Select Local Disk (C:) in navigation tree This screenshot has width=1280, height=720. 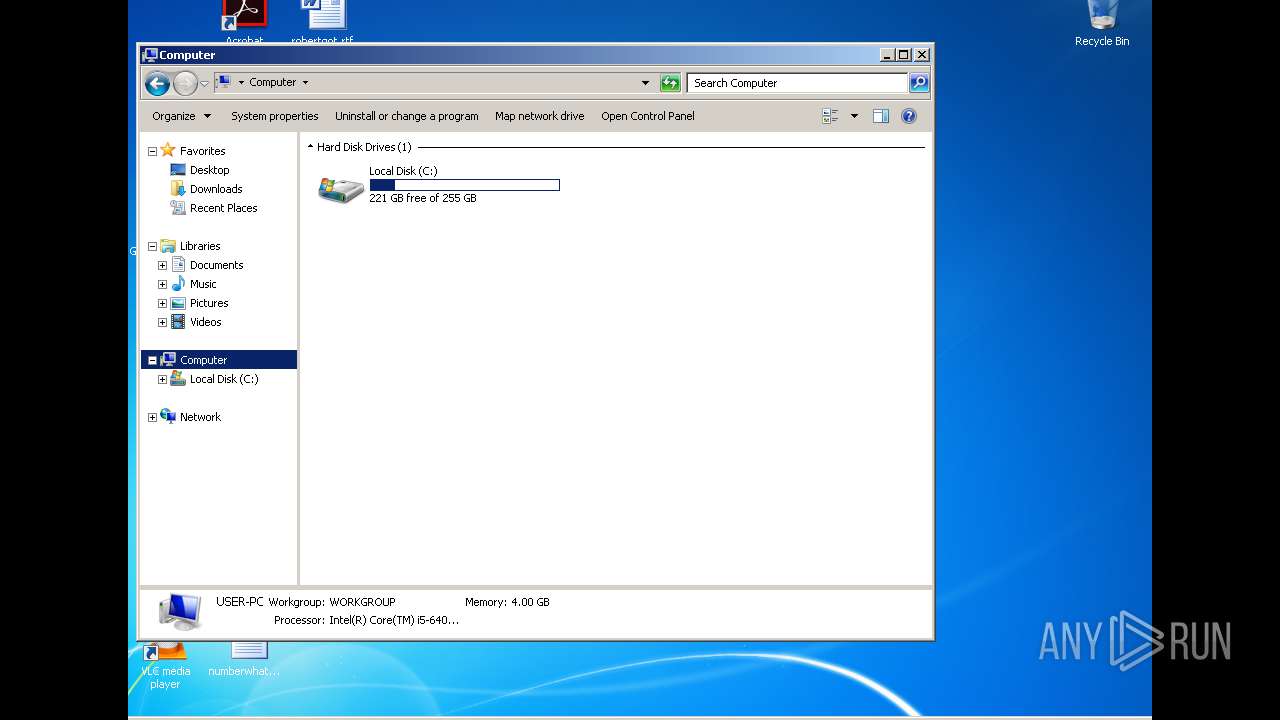[x=224, y=379]
